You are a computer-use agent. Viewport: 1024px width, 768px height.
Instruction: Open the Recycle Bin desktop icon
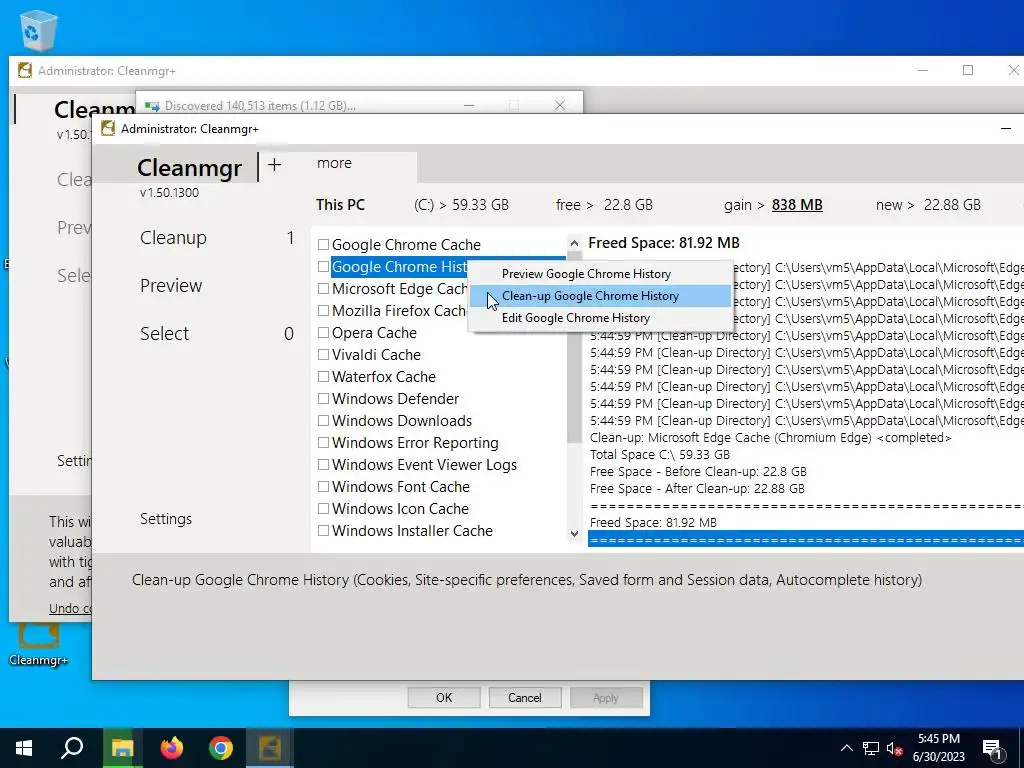pos(39,29)
